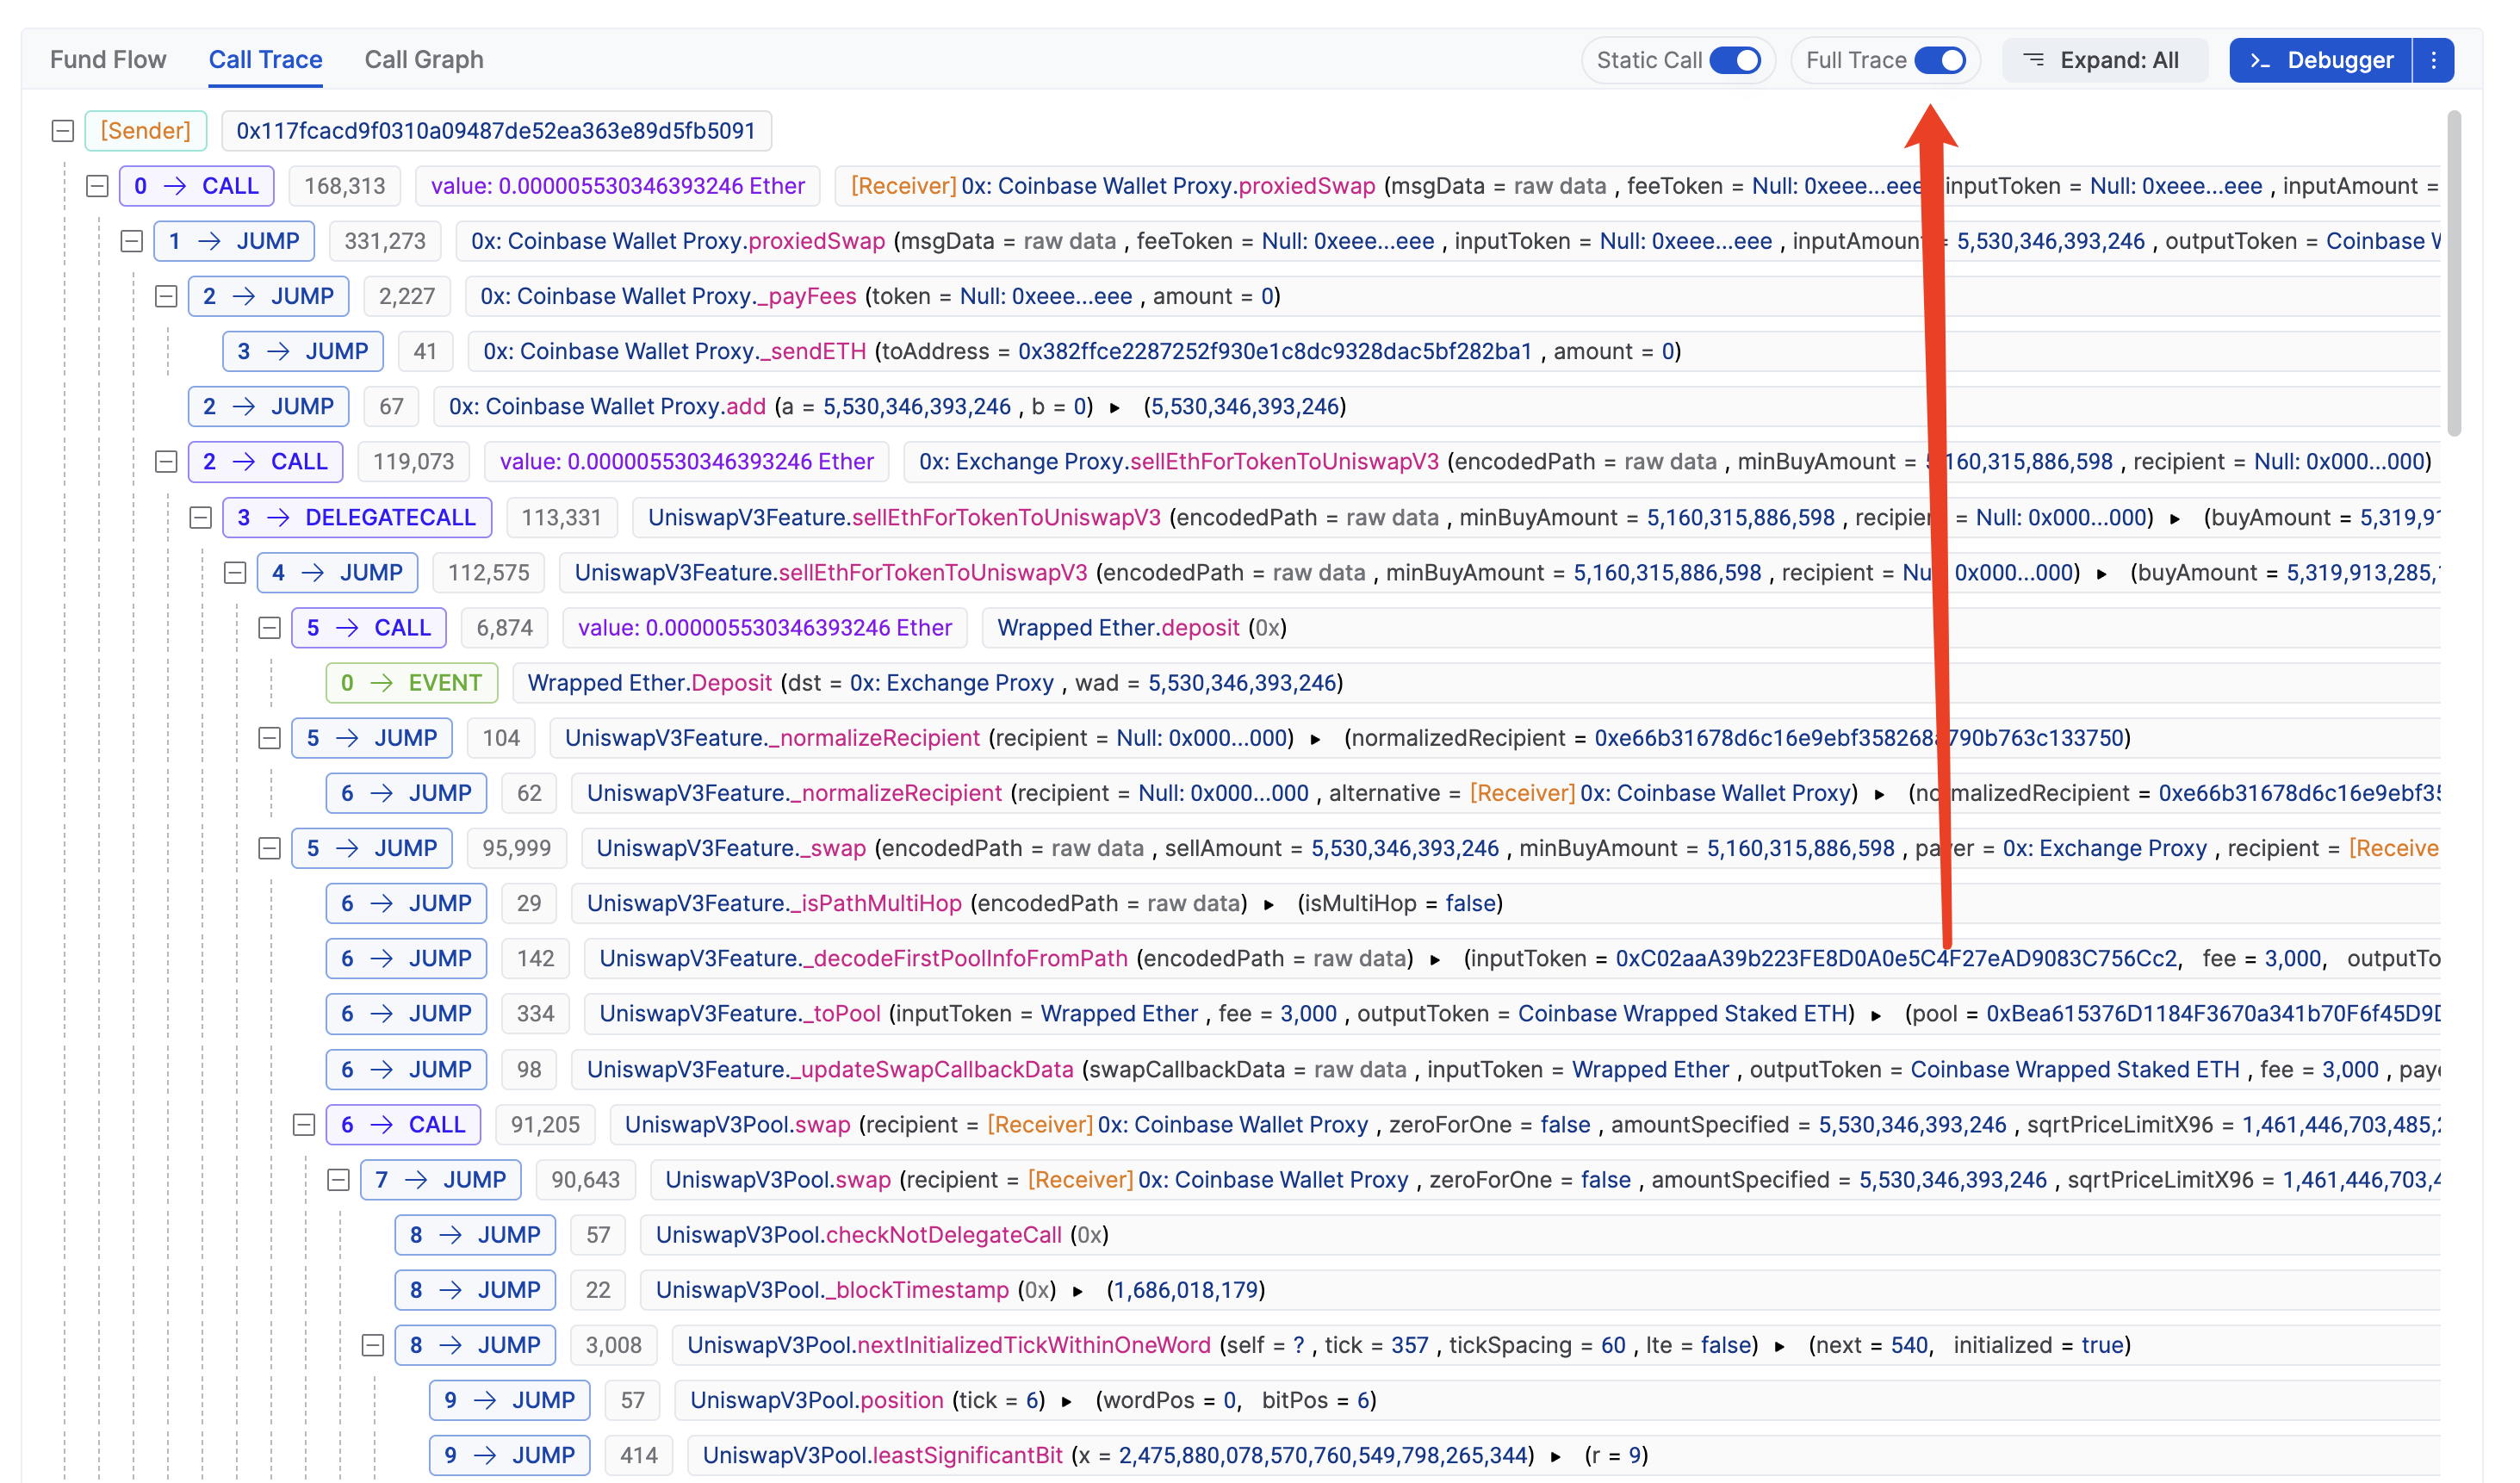Toggle the Full Trace switch

tap(1940, 60)
